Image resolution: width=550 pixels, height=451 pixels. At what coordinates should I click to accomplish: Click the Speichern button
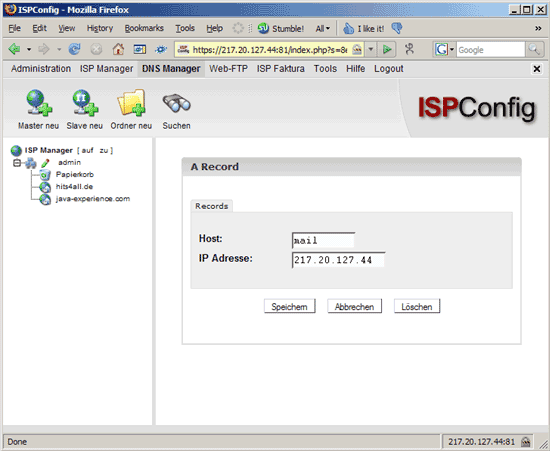coord(290,307)
